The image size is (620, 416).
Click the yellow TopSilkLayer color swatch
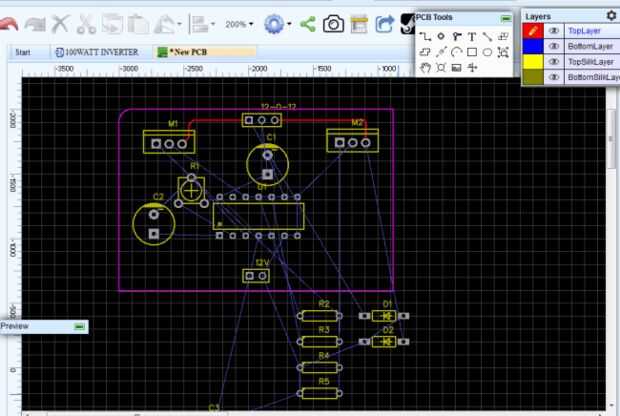[x=533, y=61]
